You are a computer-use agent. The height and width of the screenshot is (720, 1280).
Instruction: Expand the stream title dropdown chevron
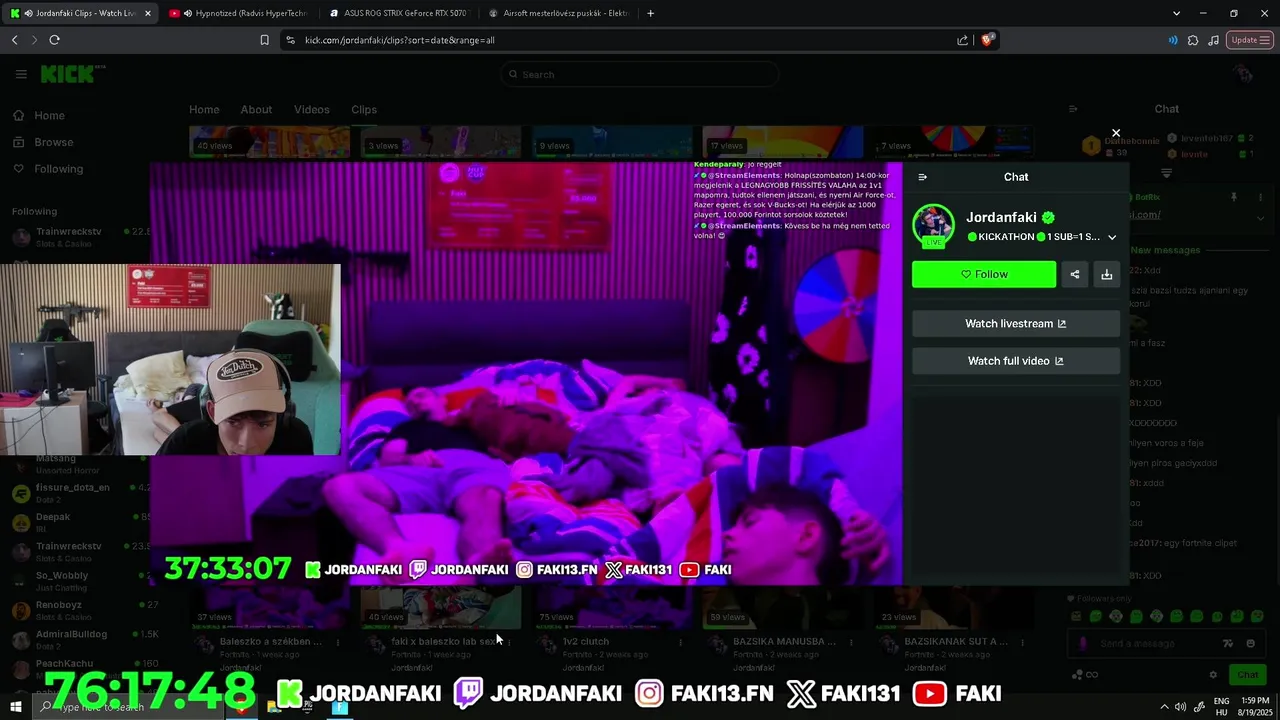1112,237
